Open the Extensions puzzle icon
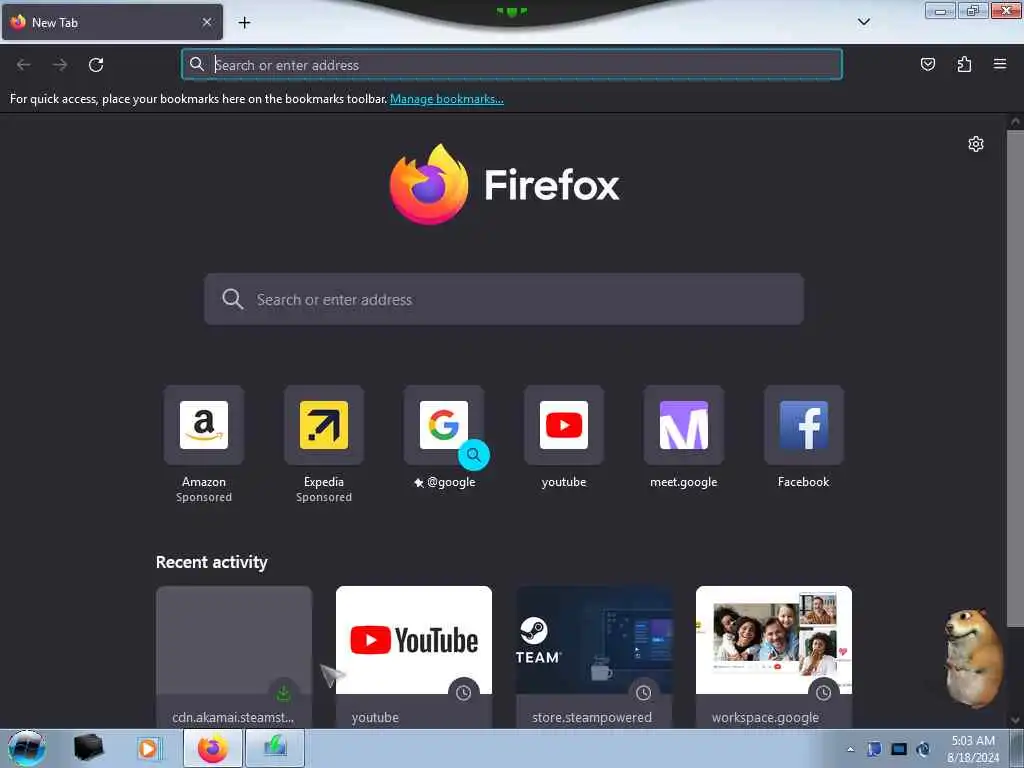1024x768 pixels. [x=964, y=64]
